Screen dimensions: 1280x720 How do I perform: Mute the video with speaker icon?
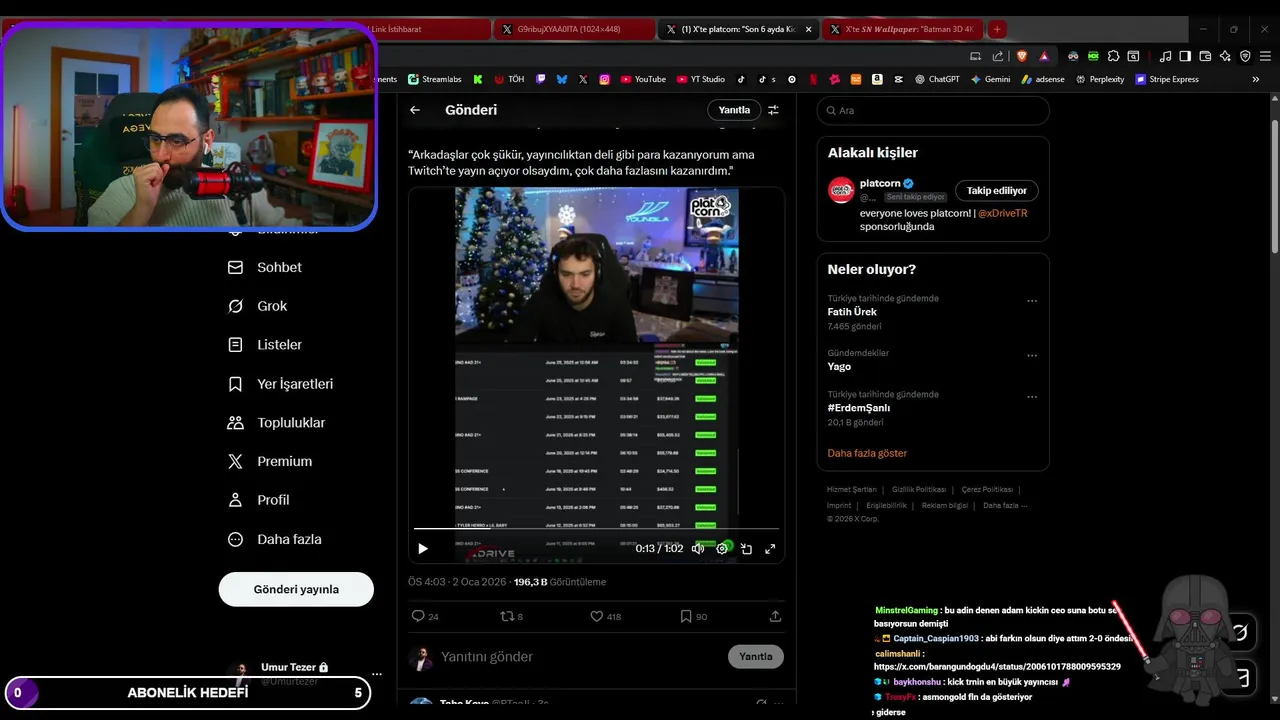point(698,548)
